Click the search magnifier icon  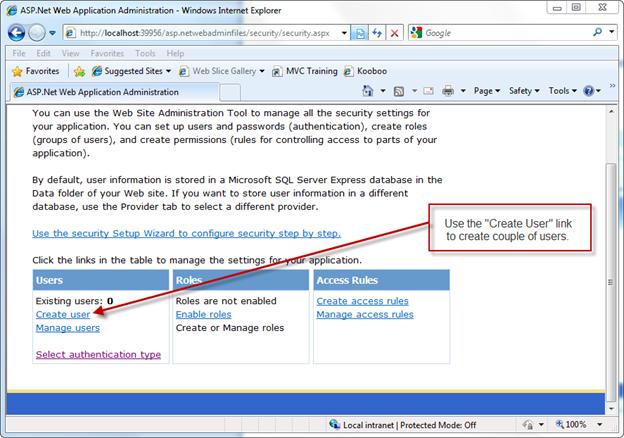[597, 32]
